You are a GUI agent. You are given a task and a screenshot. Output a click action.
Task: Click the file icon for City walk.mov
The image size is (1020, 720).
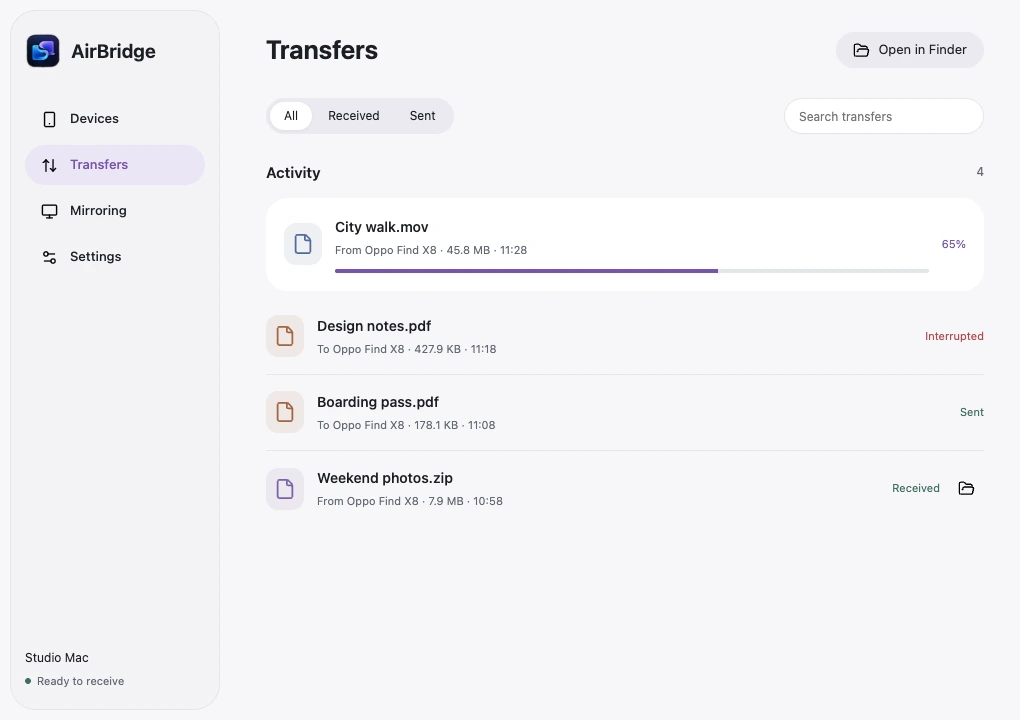click(x=303, y=244)
